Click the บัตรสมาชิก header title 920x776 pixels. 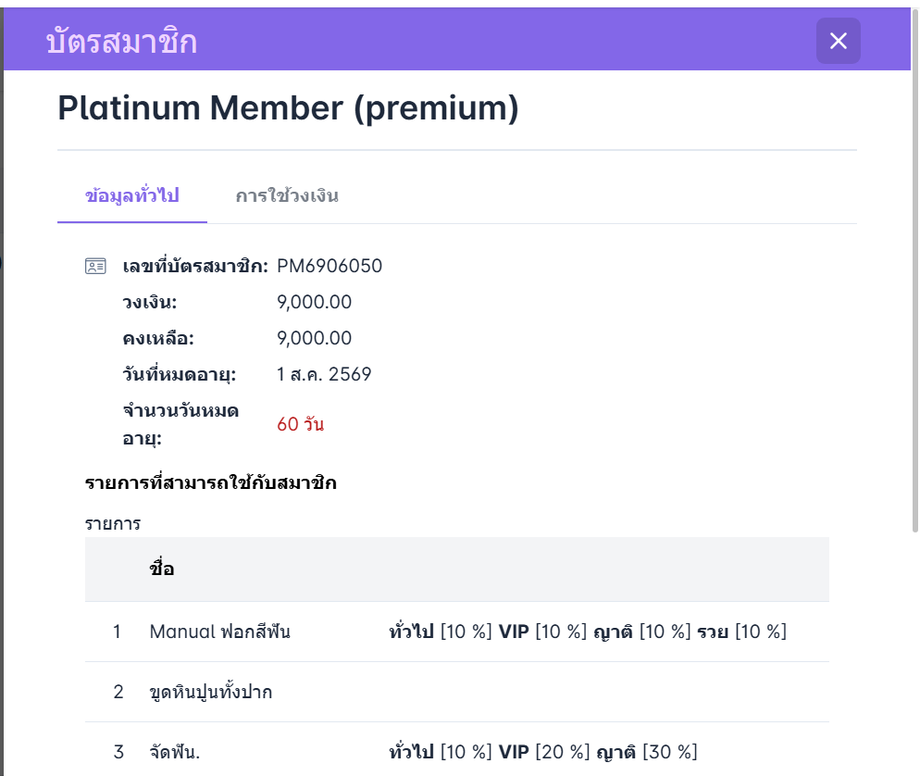point(121,42)
